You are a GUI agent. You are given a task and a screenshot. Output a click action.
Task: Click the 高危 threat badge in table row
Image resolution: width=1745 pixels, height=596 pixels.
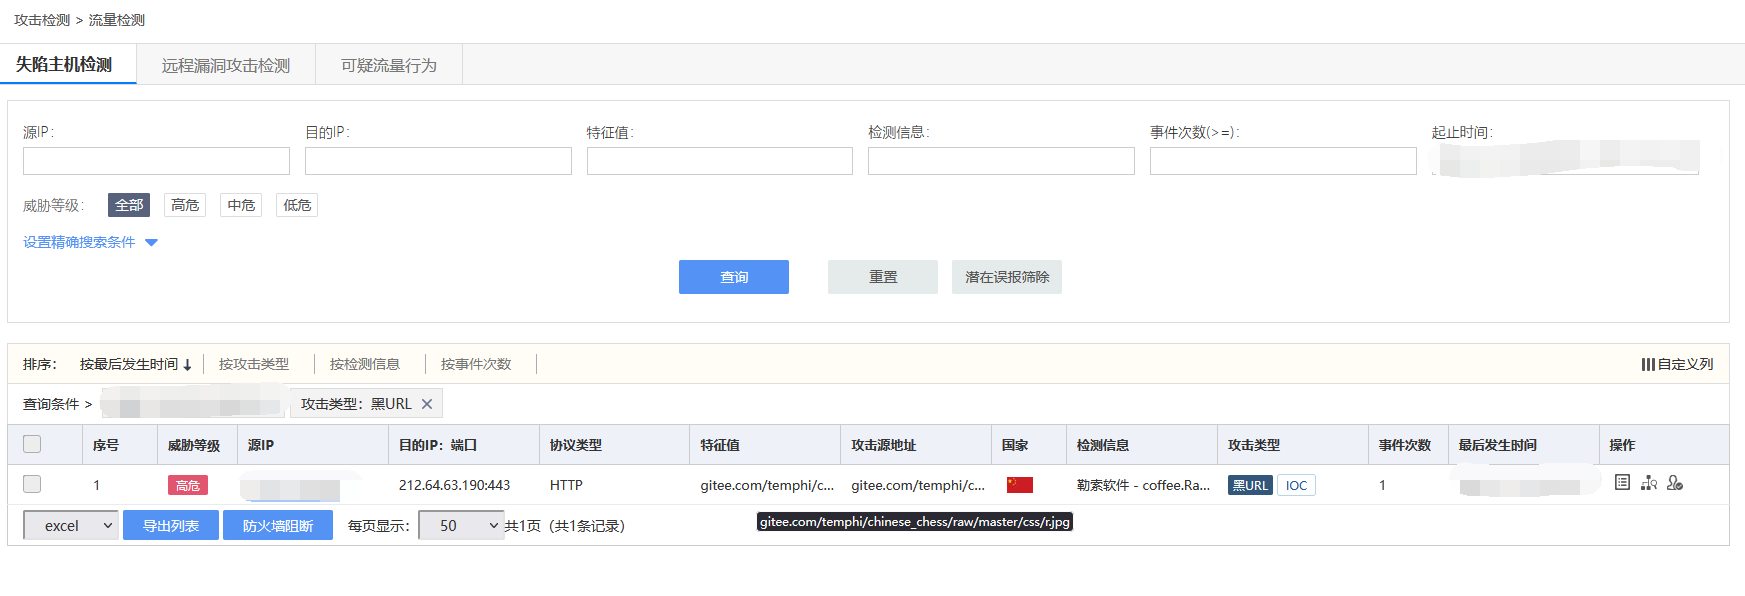click(x=187, y=485)
